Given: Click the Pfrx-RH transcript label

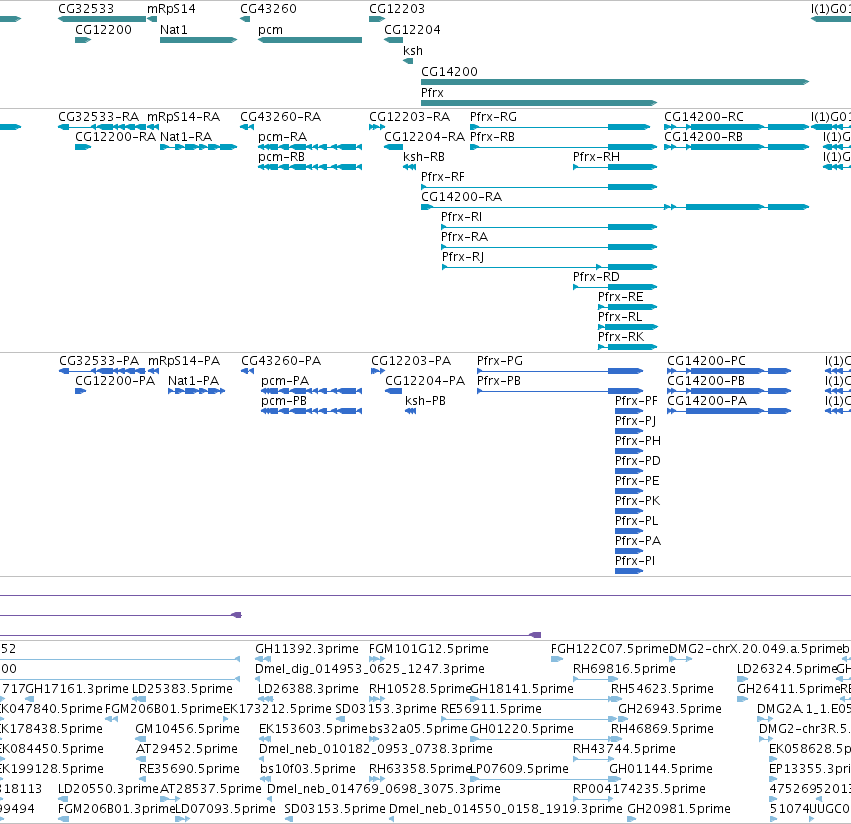Looking at the screenshot, I should 596,157.
